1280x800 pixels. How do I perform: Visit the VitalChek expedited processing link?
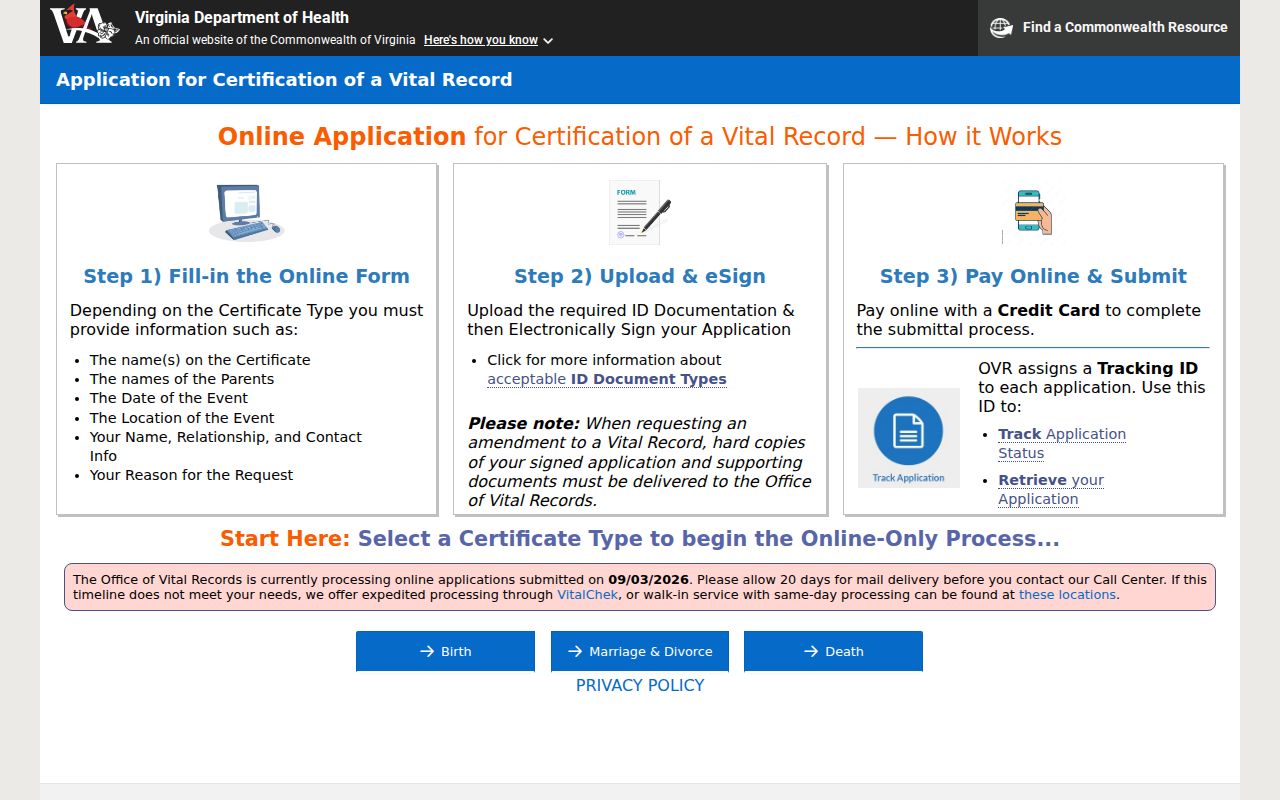[x=587, y=594]
